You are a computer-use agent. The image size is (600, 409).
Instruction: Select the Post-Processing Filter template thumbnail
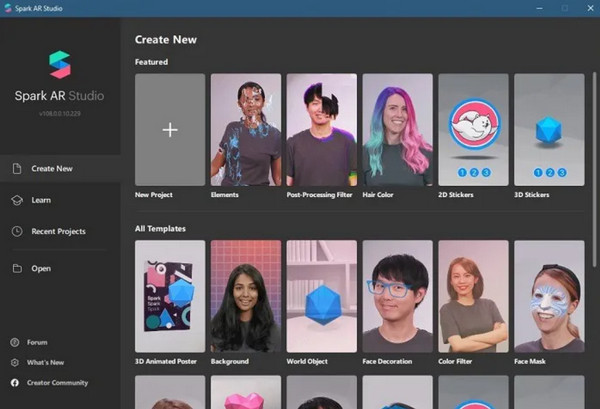pyautogui.click(x=321, y=130)
